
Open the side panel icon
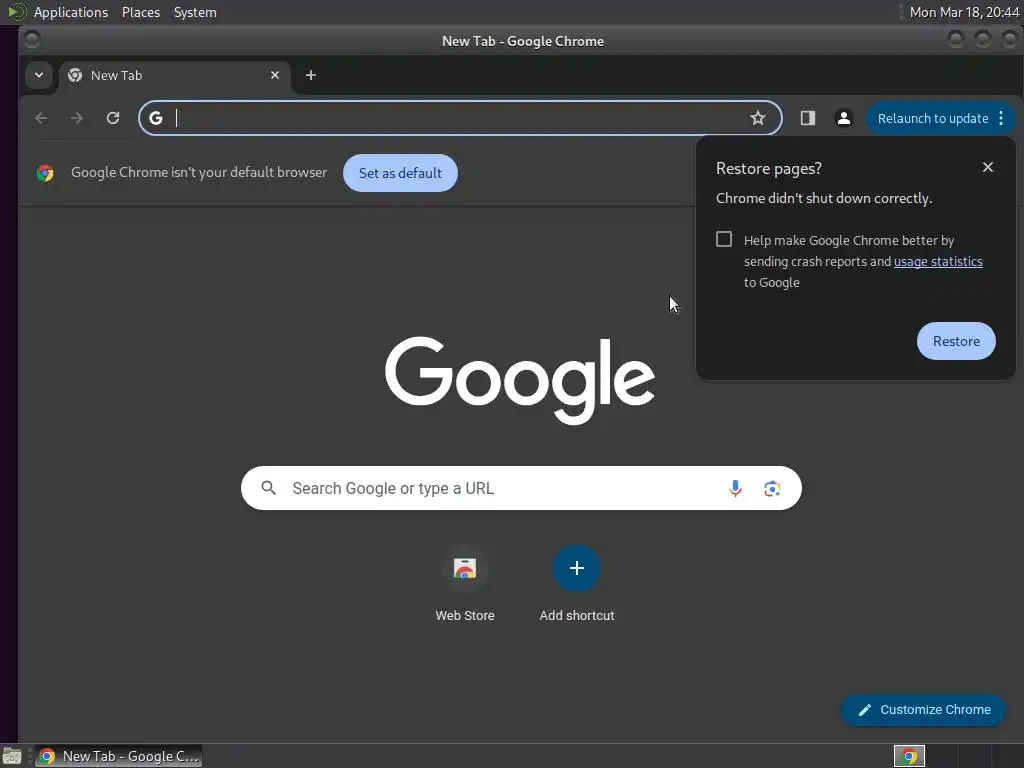pos(808,118)
